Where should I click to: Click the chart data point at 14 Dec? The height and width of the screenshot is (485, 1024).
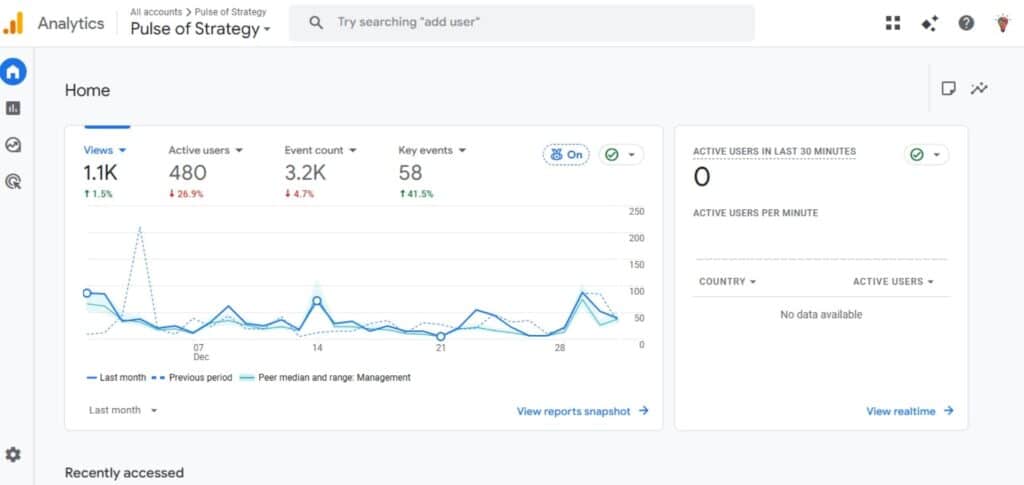[x=317, y=301]
